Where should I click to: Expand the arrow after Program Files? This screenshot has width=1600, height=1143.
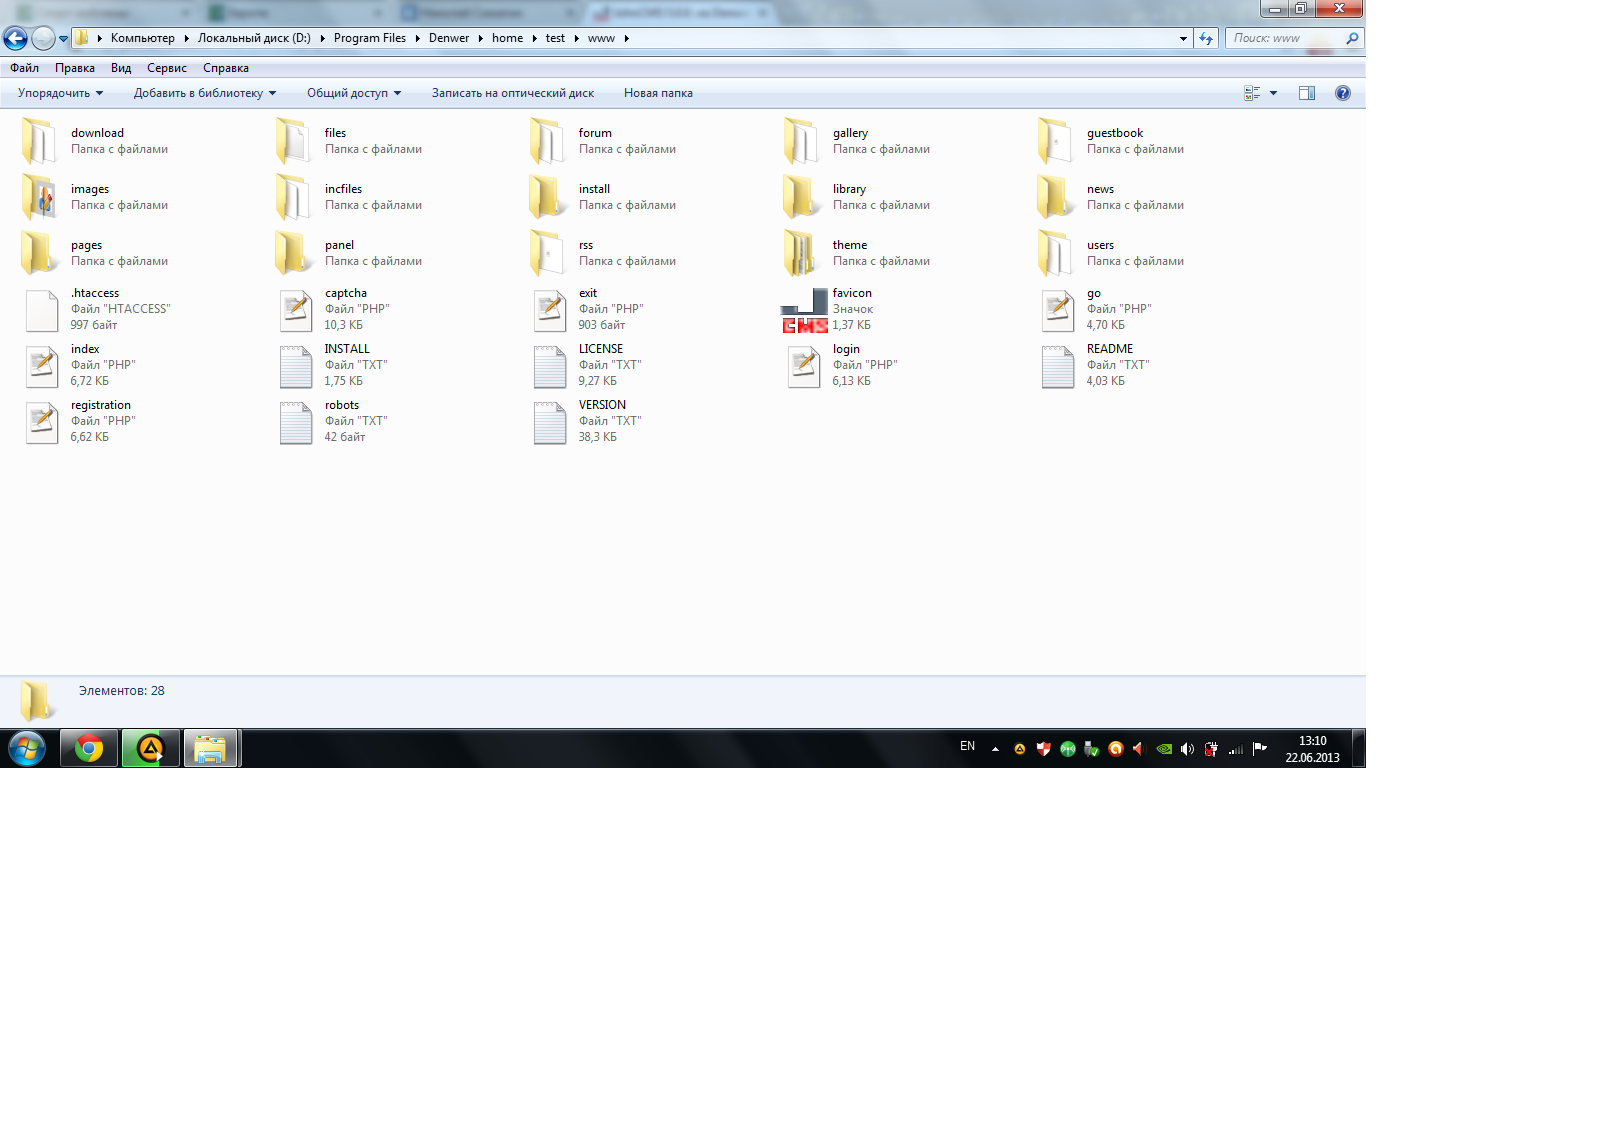[x=418, y=38]
